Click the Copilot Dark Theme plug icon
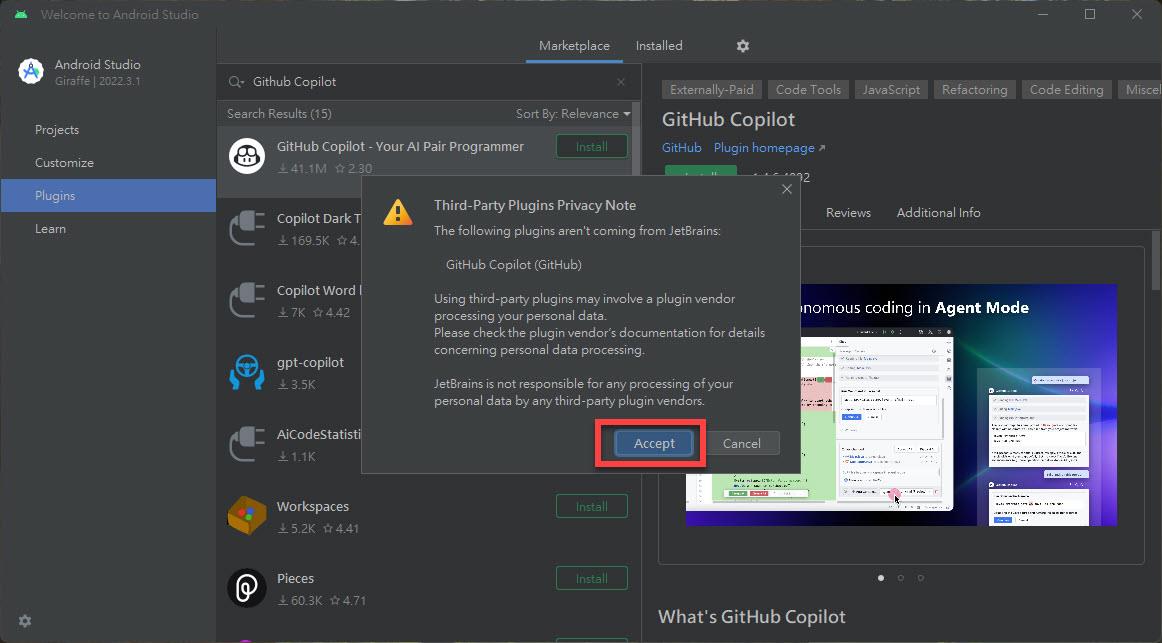Screen dimensions: 1162x643 [246, 228]
